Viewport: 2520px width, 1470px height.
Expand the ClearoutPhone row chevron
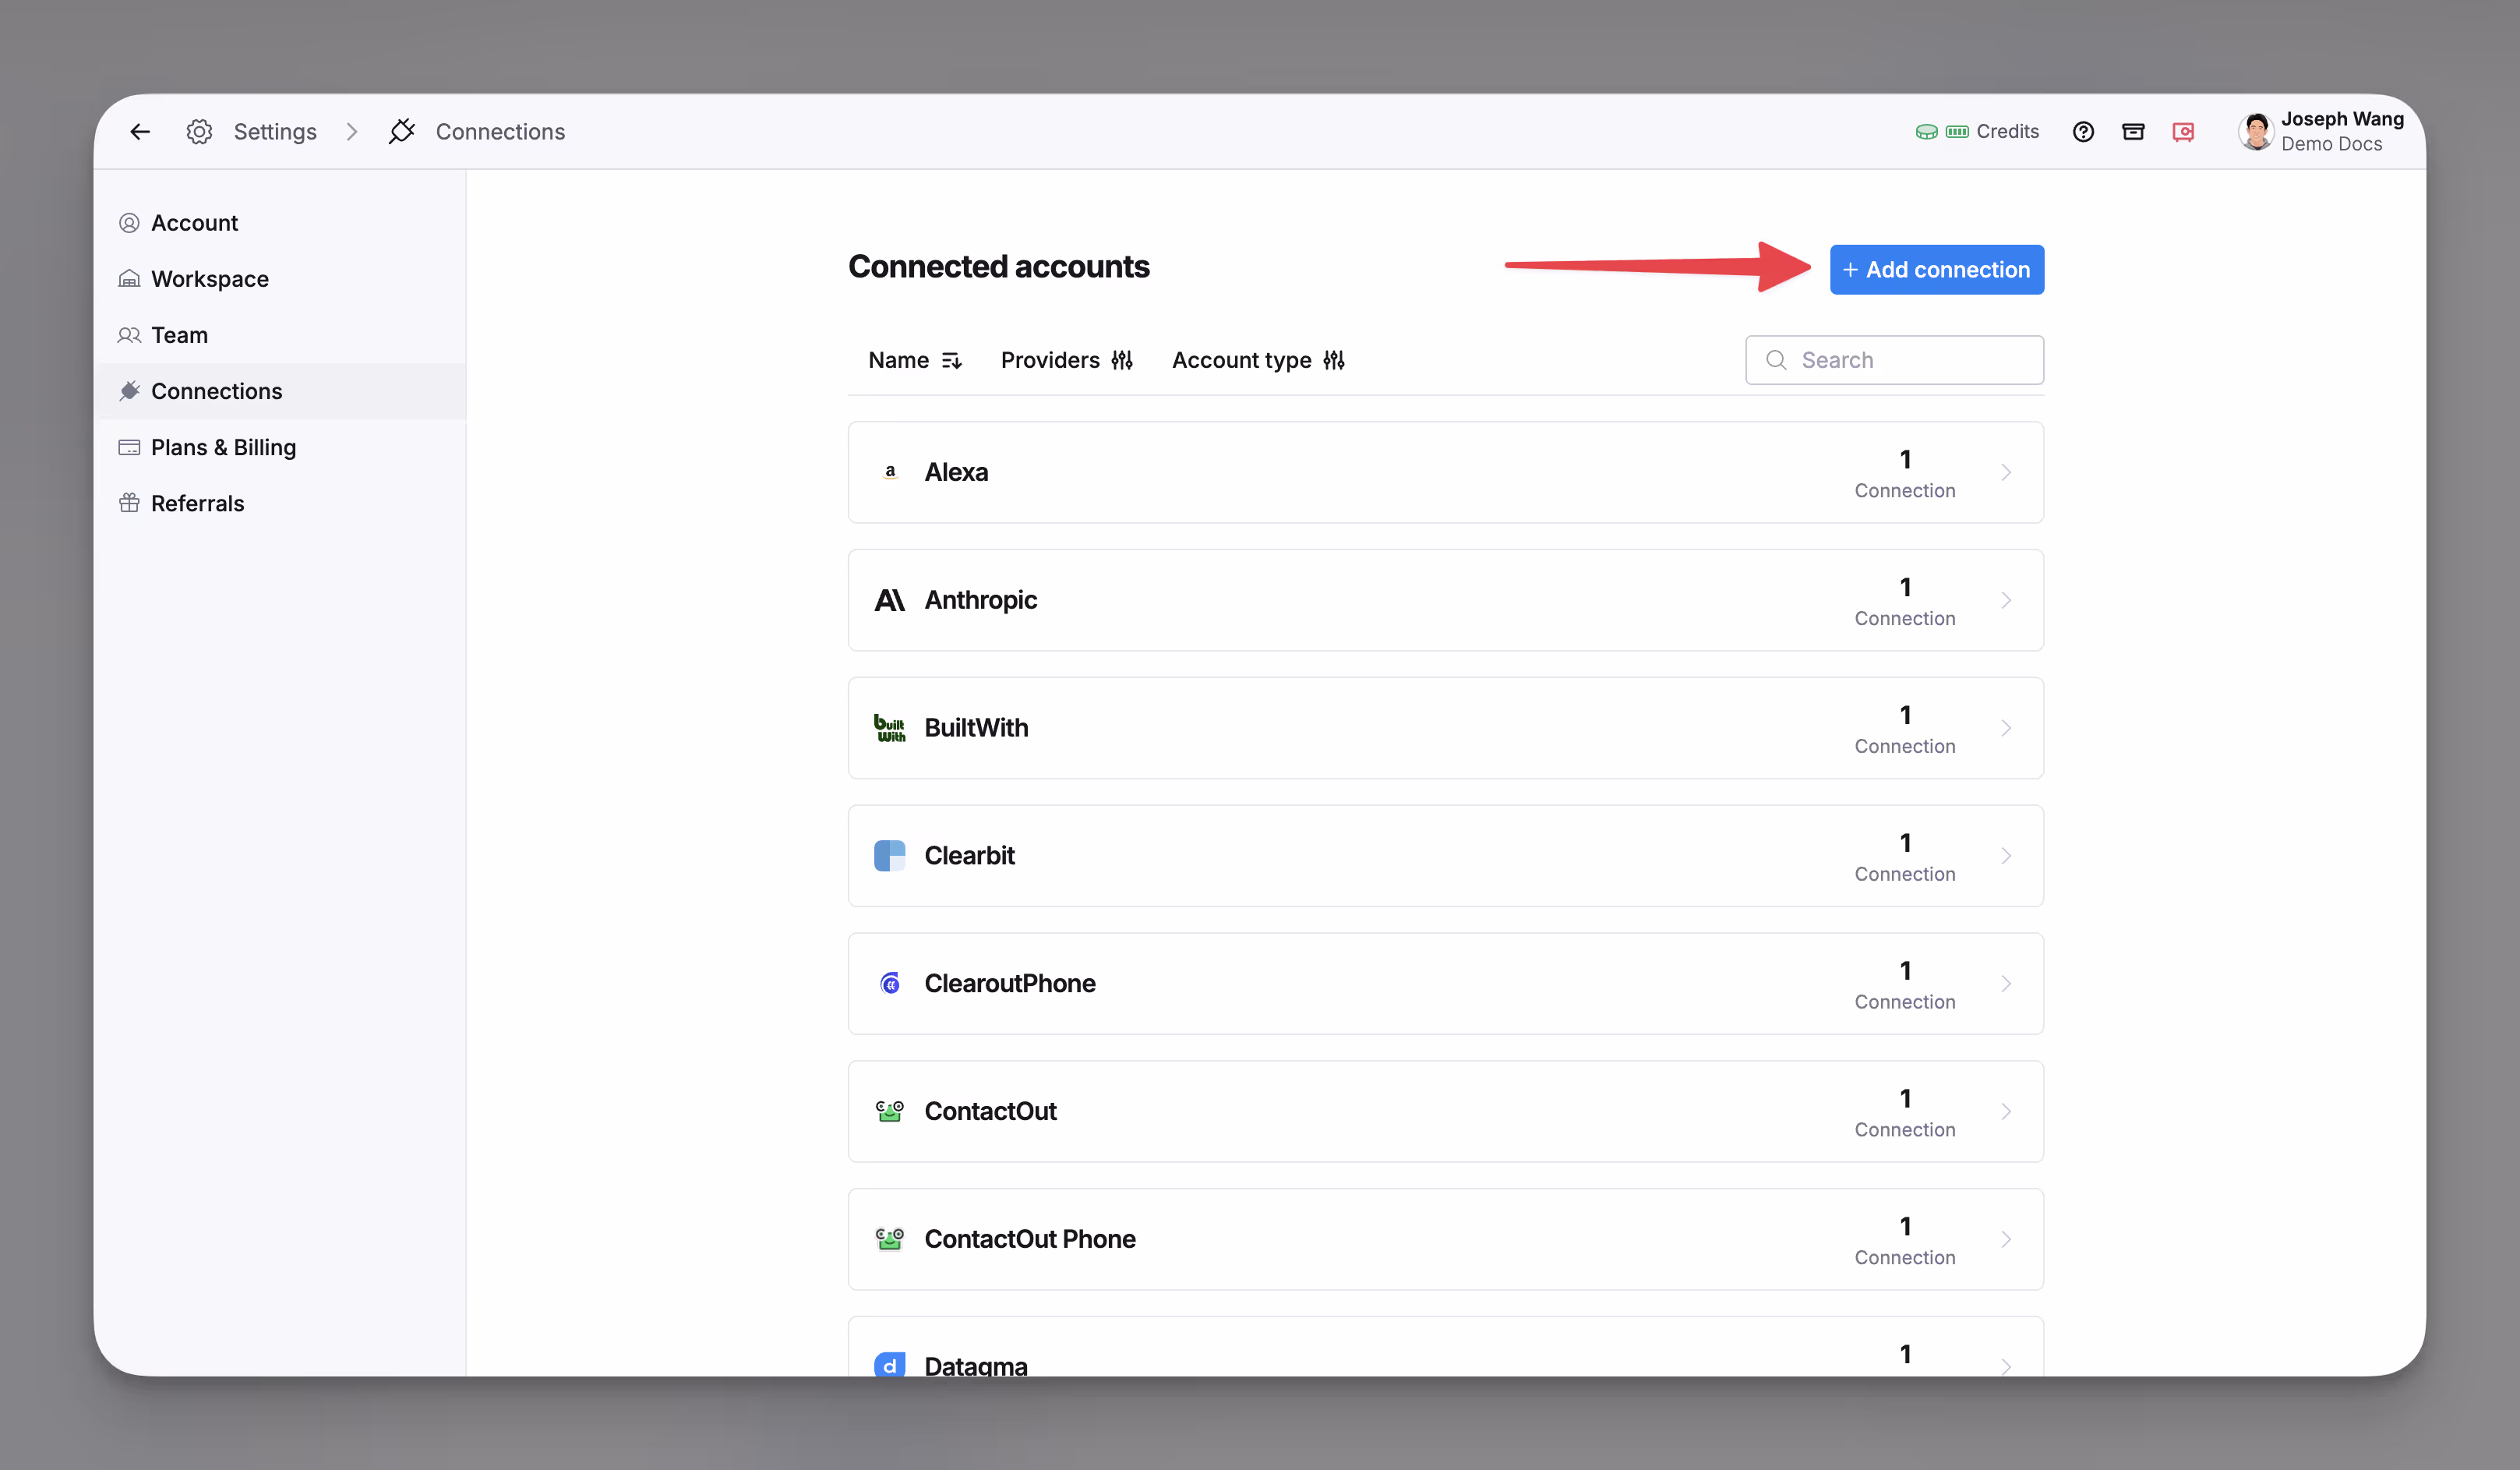point(2006,984)
